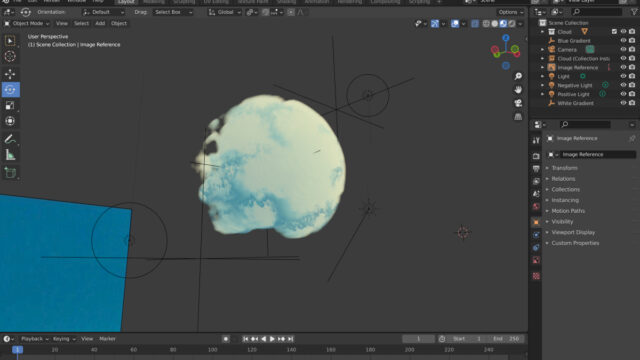Select the Move tool
640x360 pixels.
click(10, 74)
